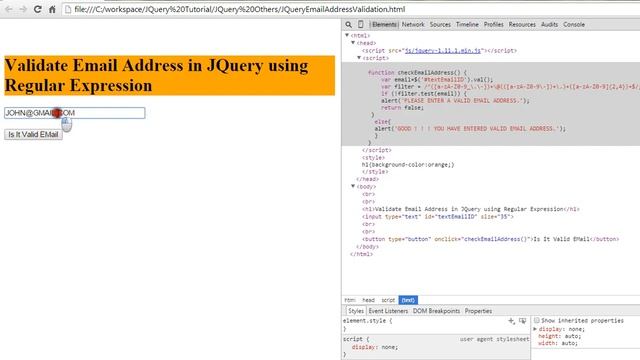Viewport: 640px width, 360px height.
Task: Collapse the body node in DOM tree
Action: 353,187
